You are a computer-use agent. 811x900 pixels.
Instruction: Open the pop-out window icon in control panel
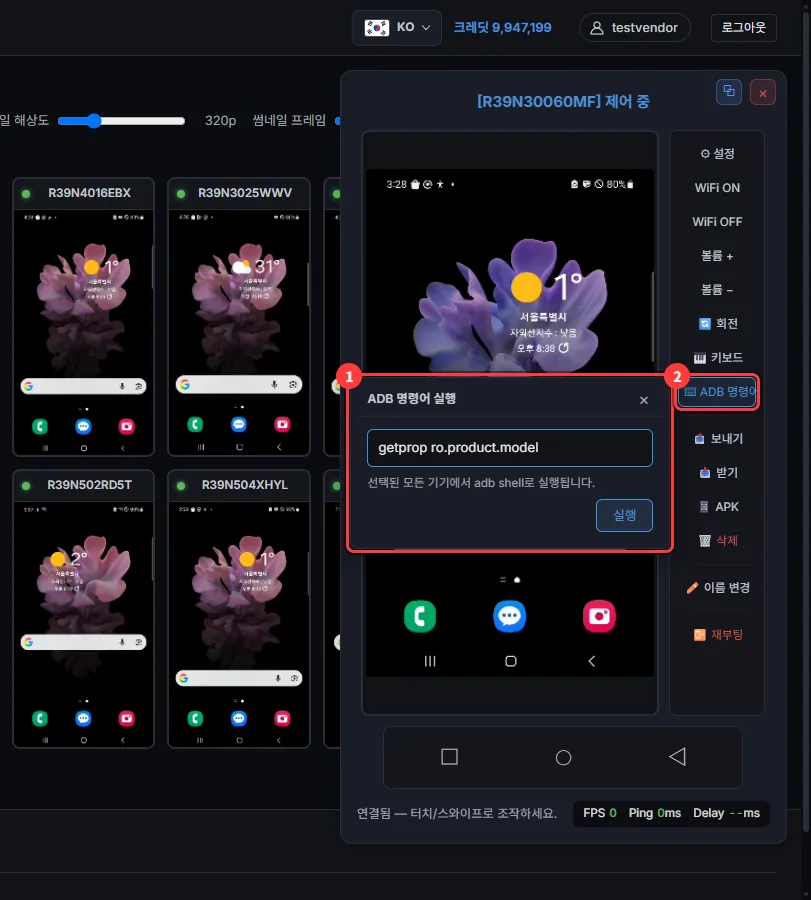point(729,92)
